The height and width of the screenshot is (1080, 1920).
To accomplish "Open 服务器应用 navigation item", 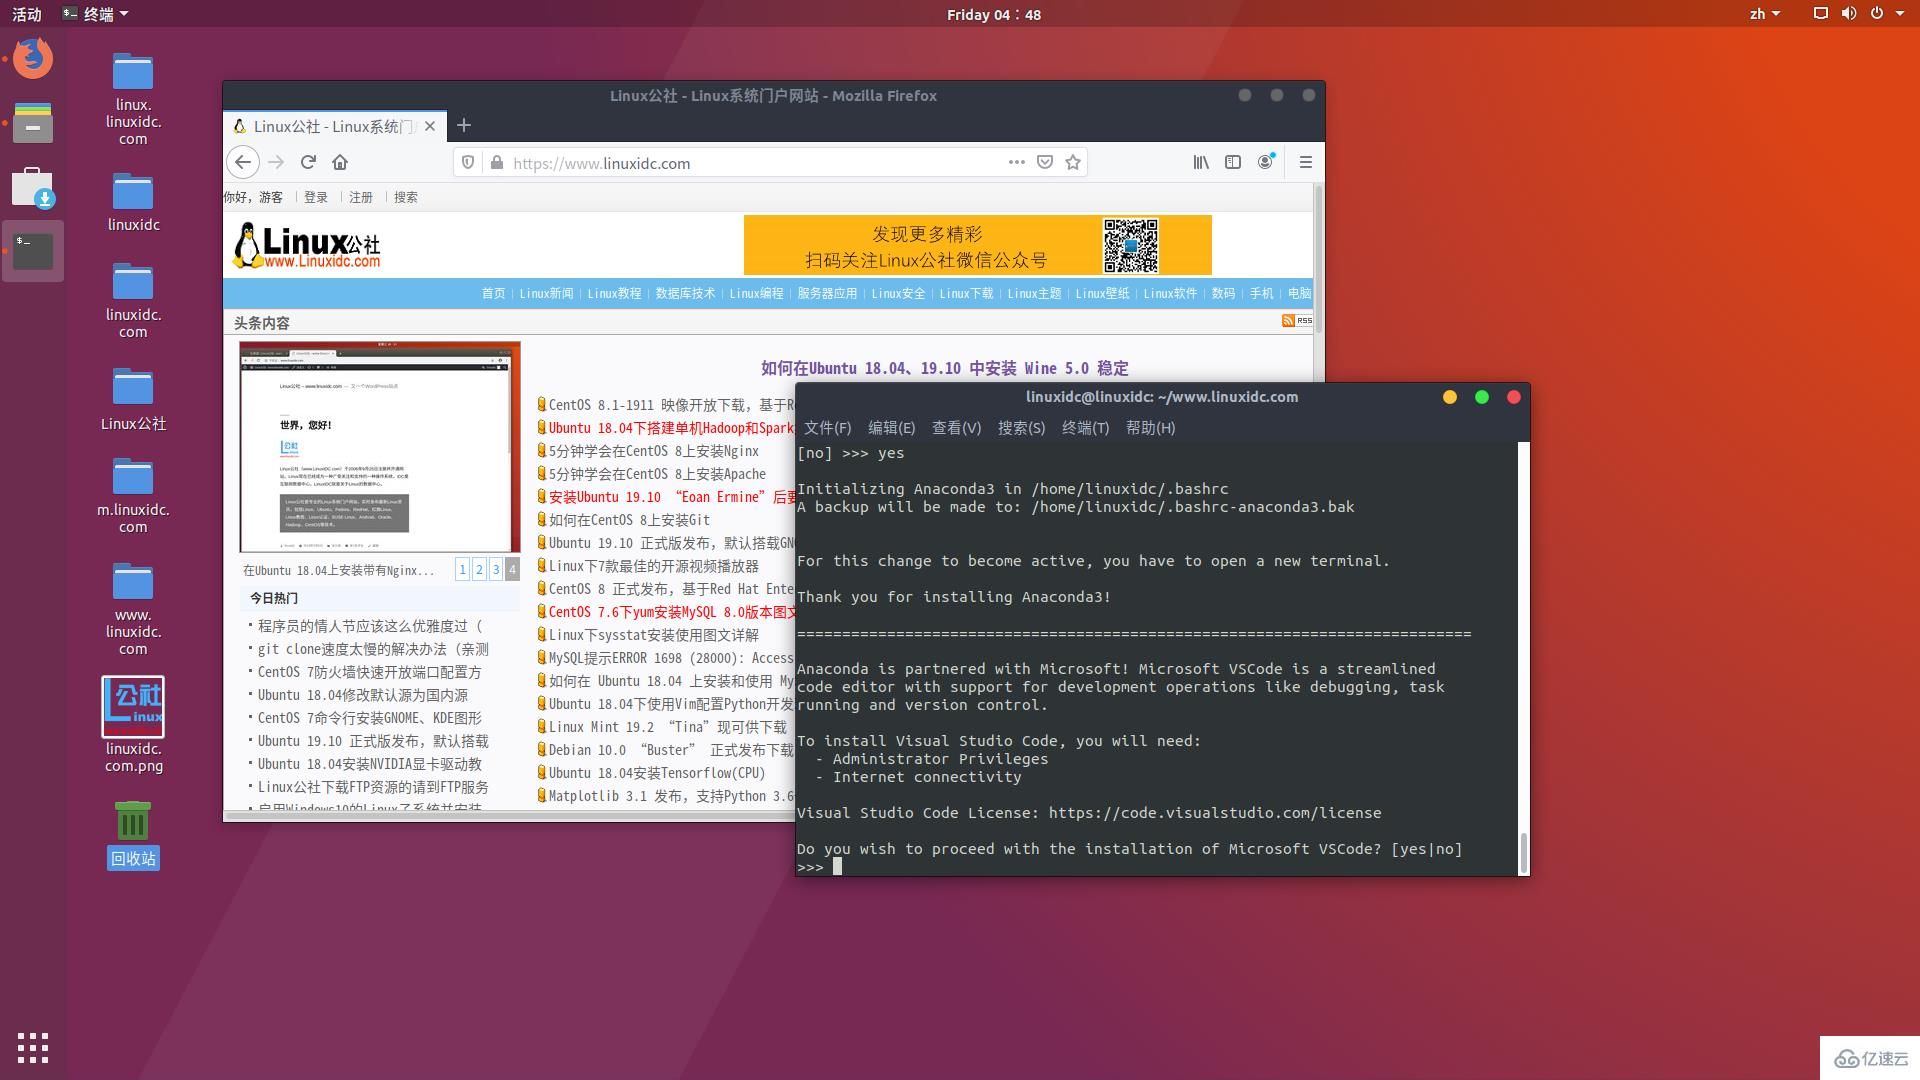I will [827, 293].
